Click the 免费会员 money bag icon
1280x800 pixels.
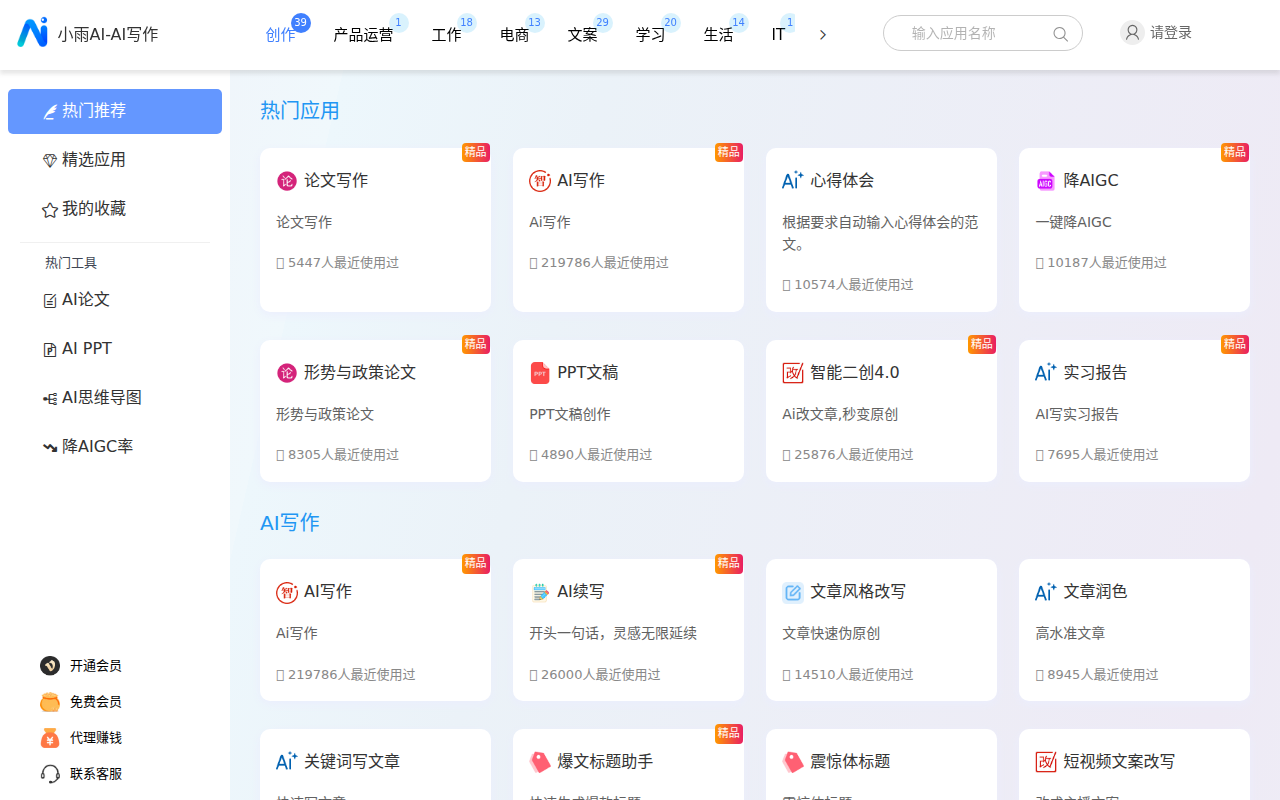(x=50, y=702)
